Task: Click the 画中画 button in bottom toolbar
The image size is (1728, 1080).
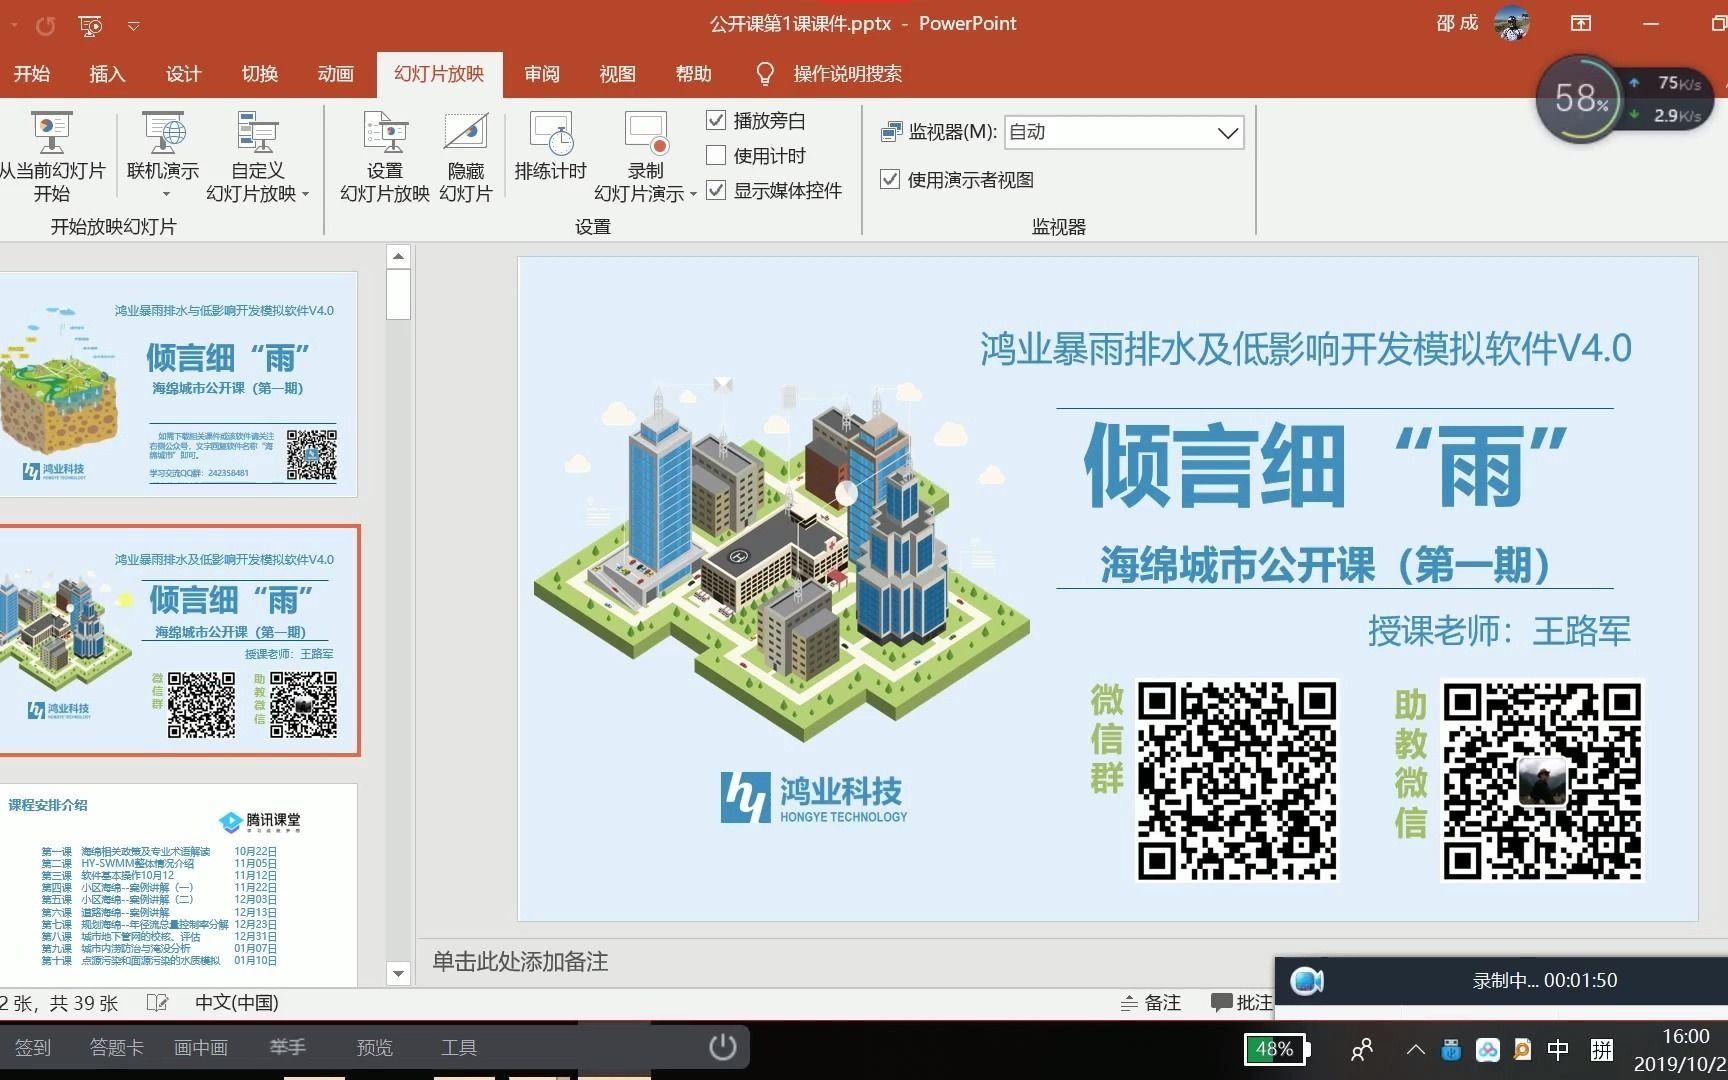Action: (201, 1047)
